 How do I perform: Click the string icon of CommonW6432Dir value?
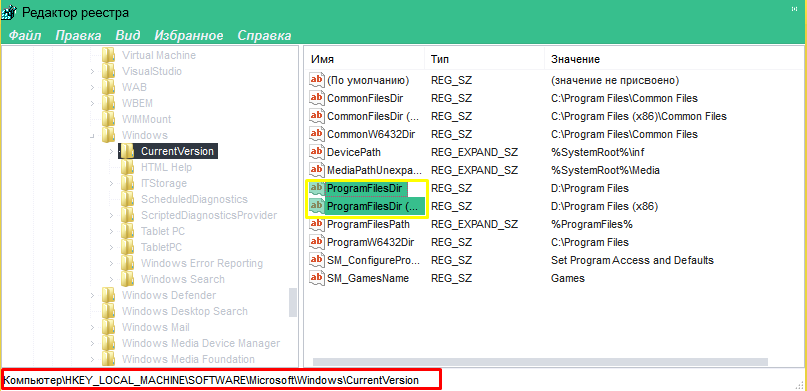(x=316, y=134)
